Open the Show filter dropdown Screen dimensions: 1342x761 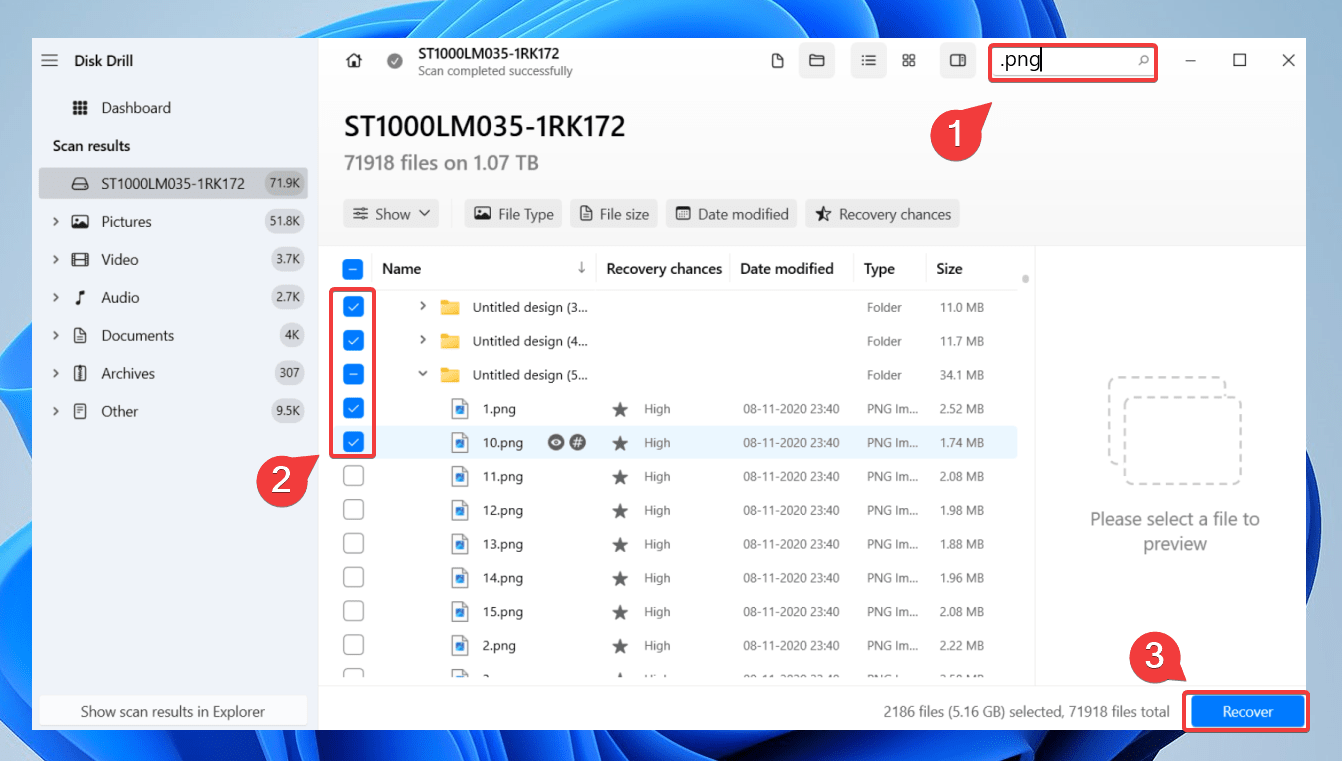point(391,214)
